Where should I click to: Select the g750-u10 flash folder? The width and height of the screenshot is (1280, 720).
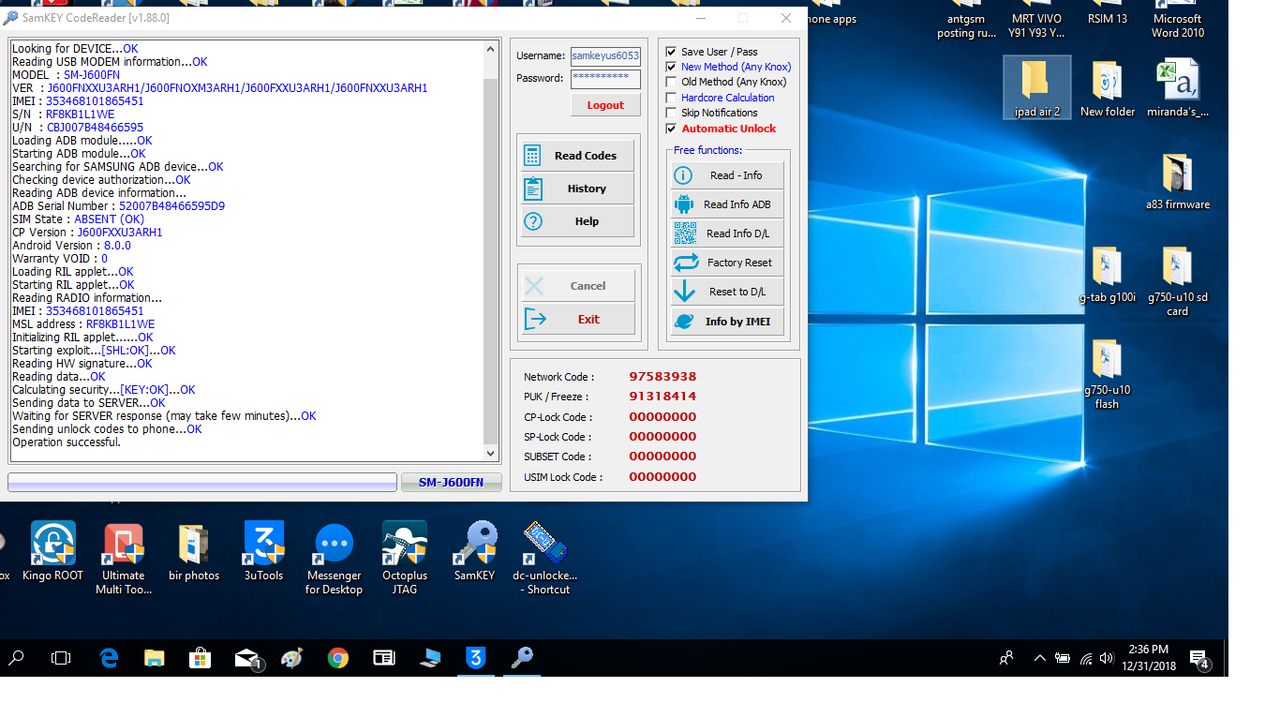click(1107, 374)
